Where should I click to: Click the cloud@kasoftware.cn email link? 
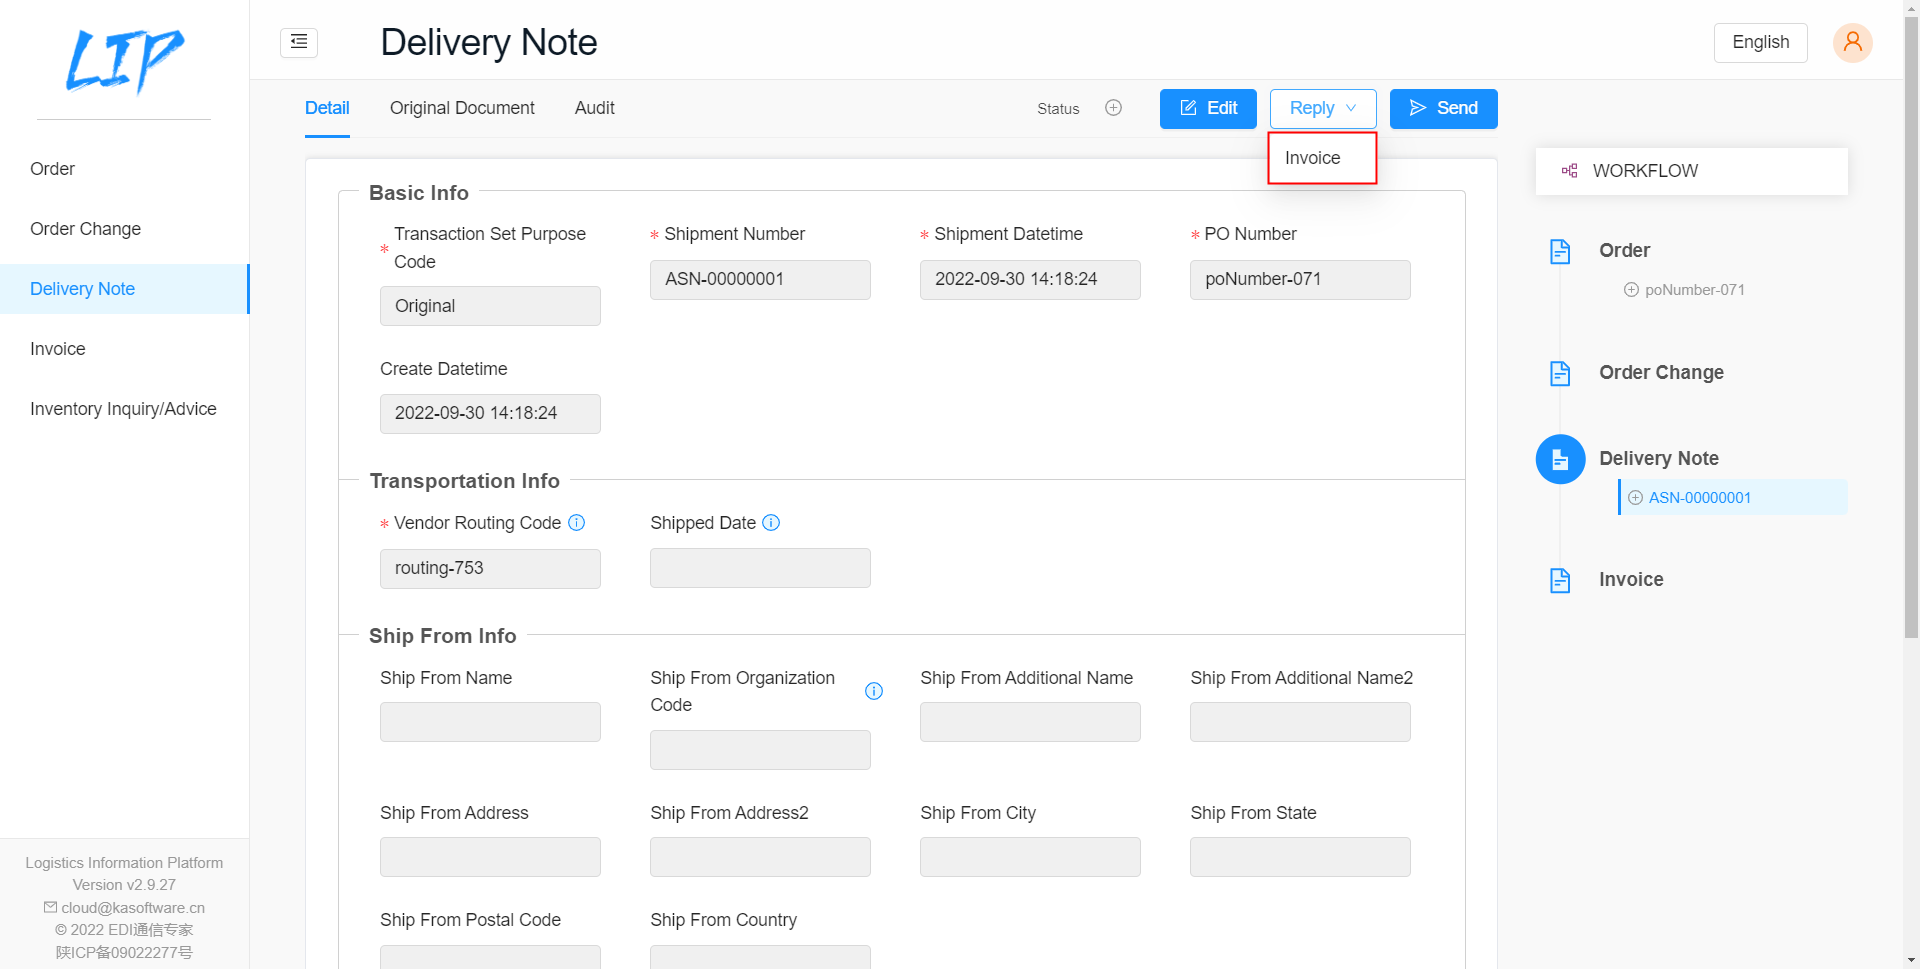tap(133, 907)
